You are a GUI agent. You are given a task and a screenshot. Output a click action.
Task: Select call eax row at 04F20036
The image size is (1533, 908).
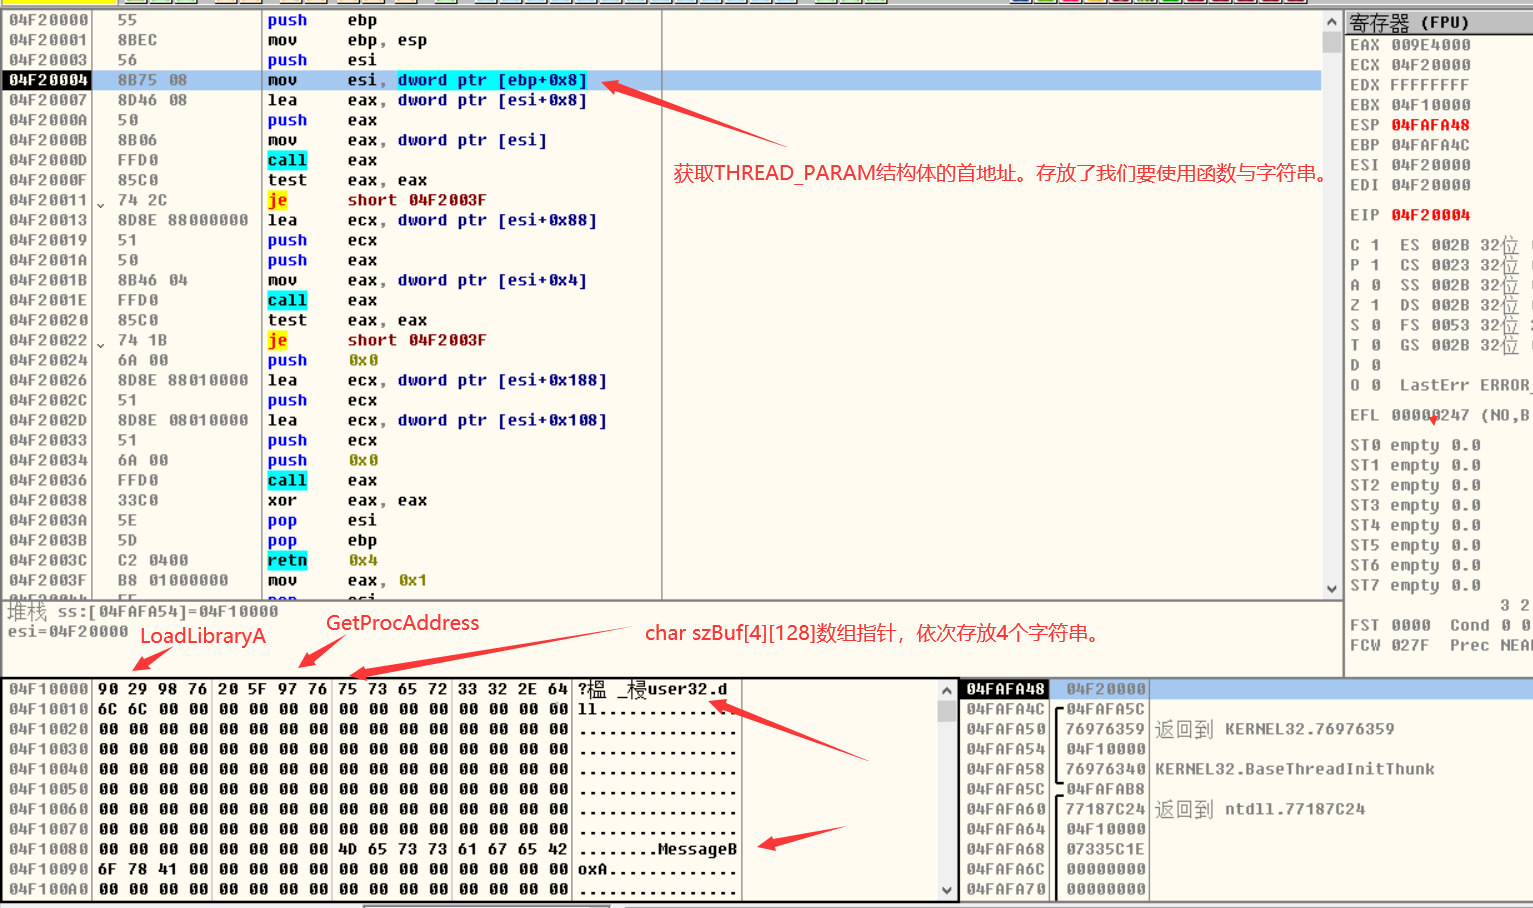point(662,480)
